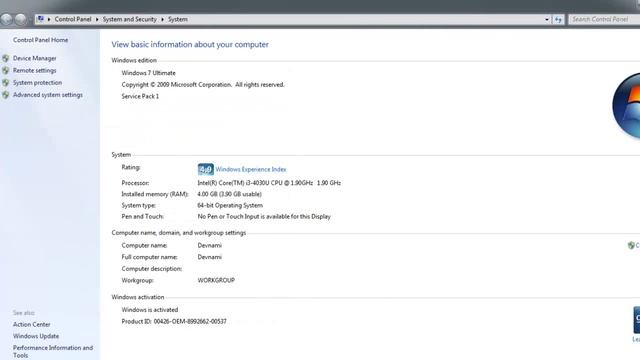This screenshot has height=360, width=640.
Task: Go to Control Panel breadcrumb
Action: [x=73, y=19]
